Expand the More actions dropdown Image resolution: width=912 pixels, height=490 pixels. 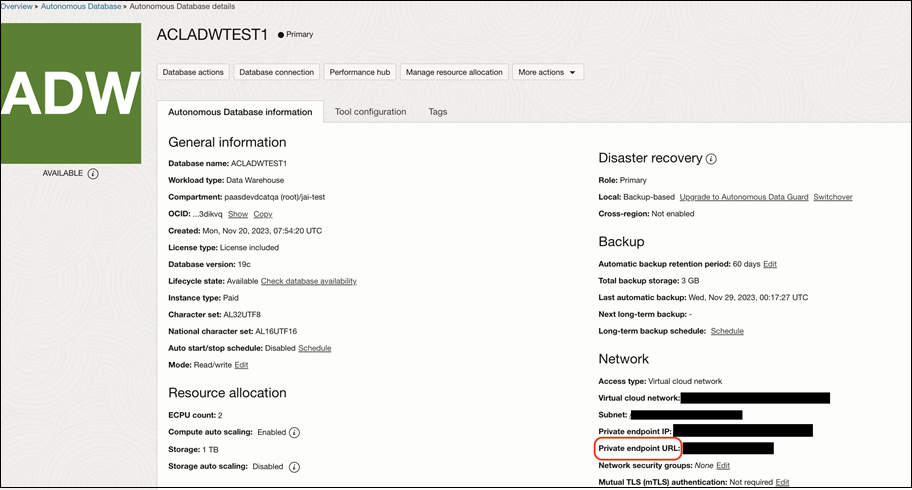click(x=547, y=72)
